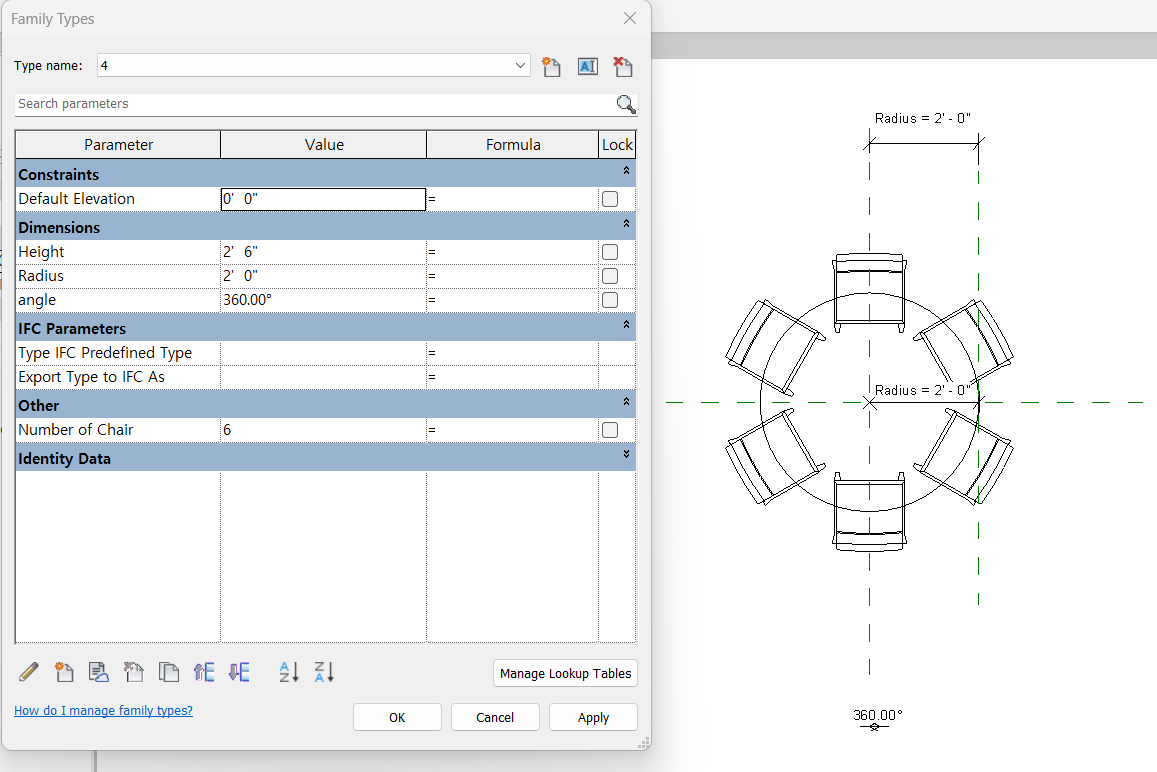This screenshot has width=1157, height=772.
Task: Select the Height parameter name
Action: click(x=41, y=252)
